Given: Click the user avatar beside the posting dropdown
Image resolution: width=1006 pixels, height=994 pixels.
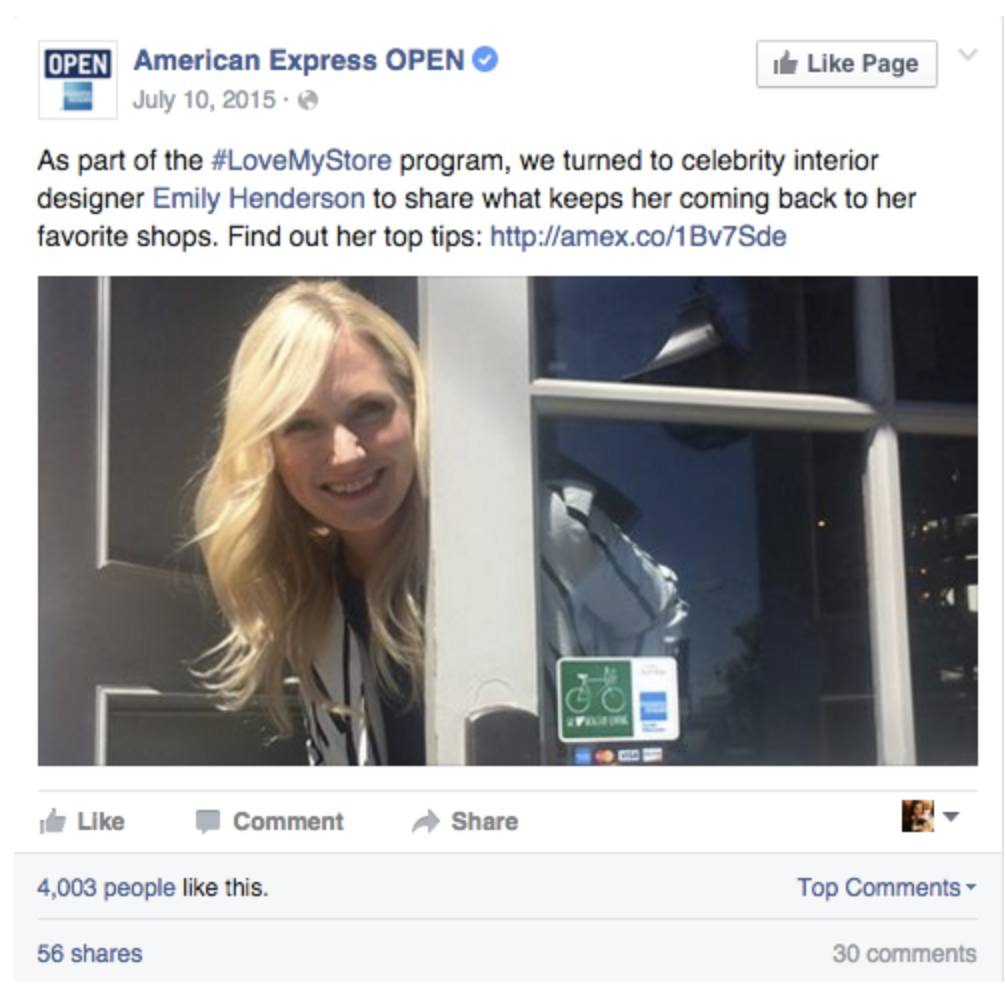Looking at the screenshot, I should point(917,816).
